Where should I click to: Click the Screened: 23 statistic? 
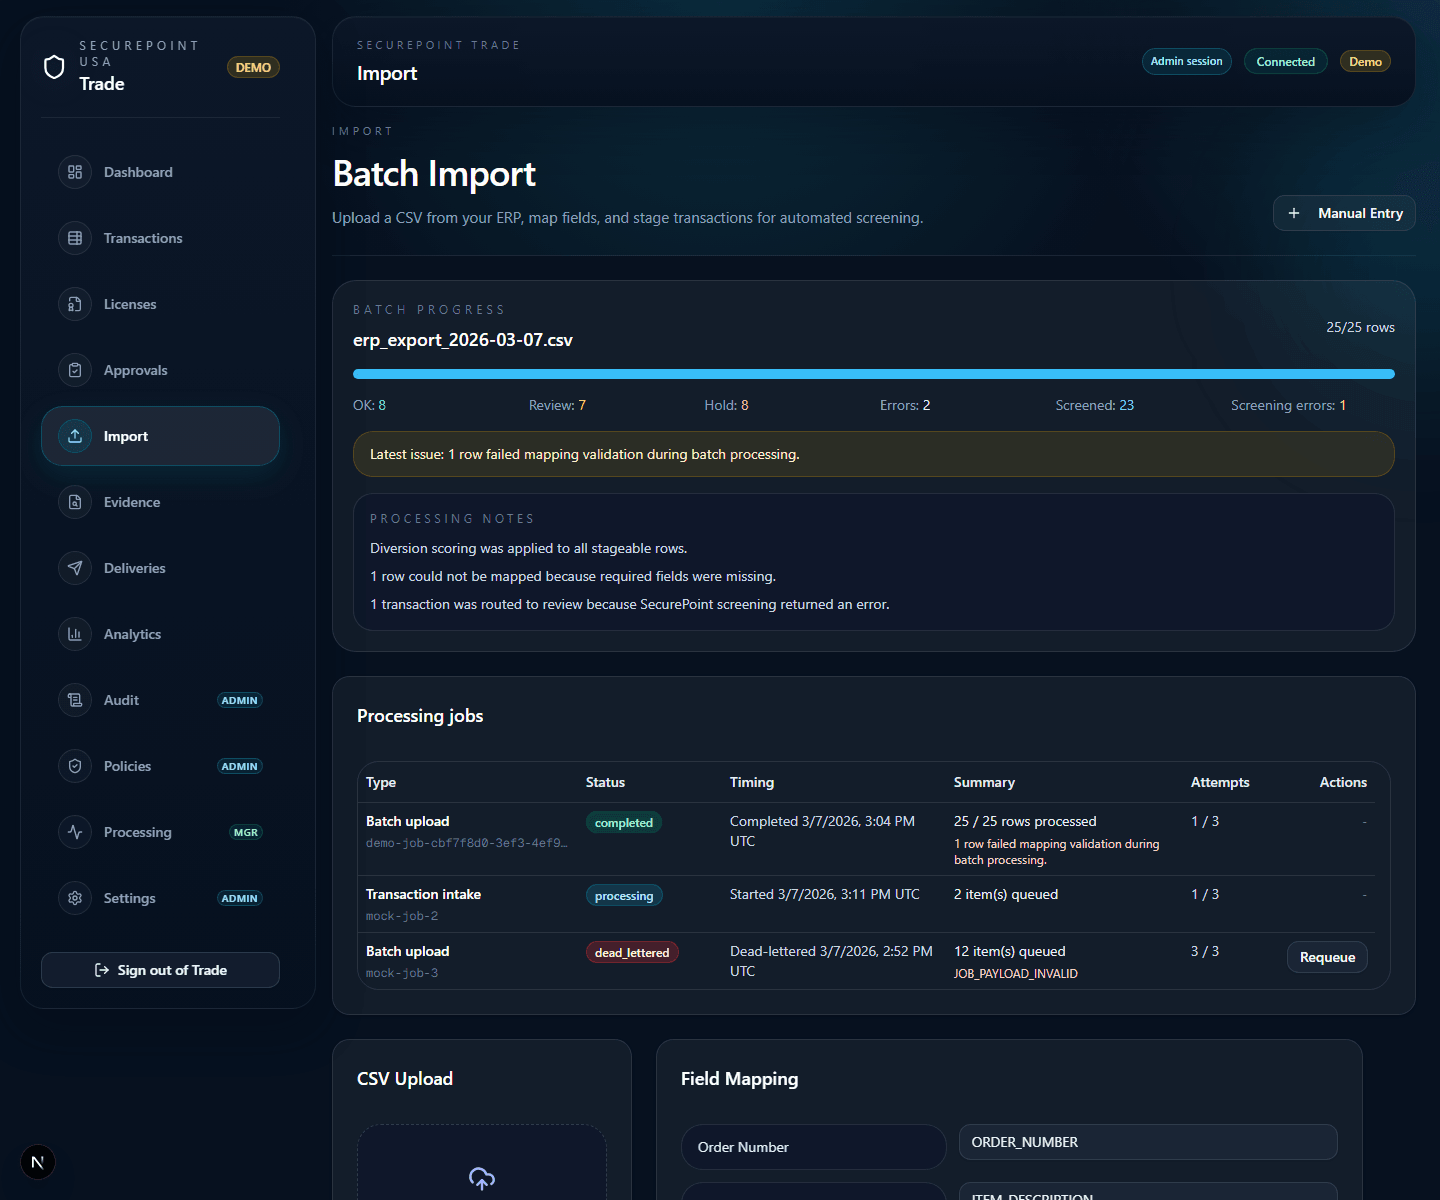(1095, 405)
